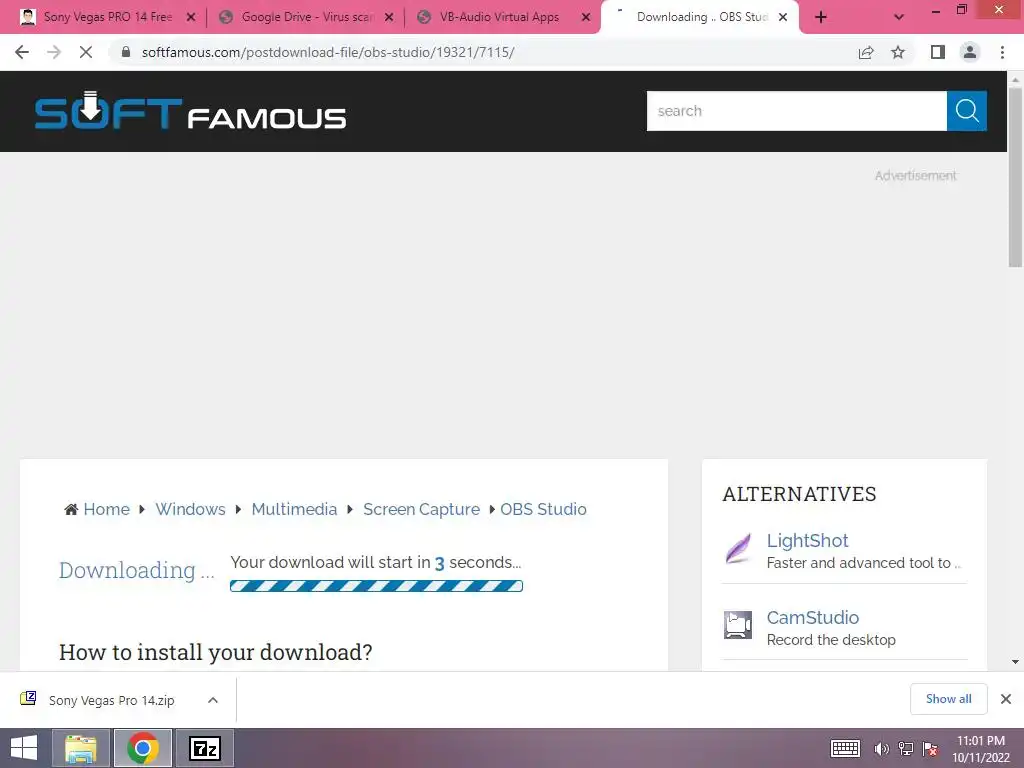Viewport: 1024px width, 768px height.
Task: Click the page vertical scrollbar thumb
Action: [1015, 176]
